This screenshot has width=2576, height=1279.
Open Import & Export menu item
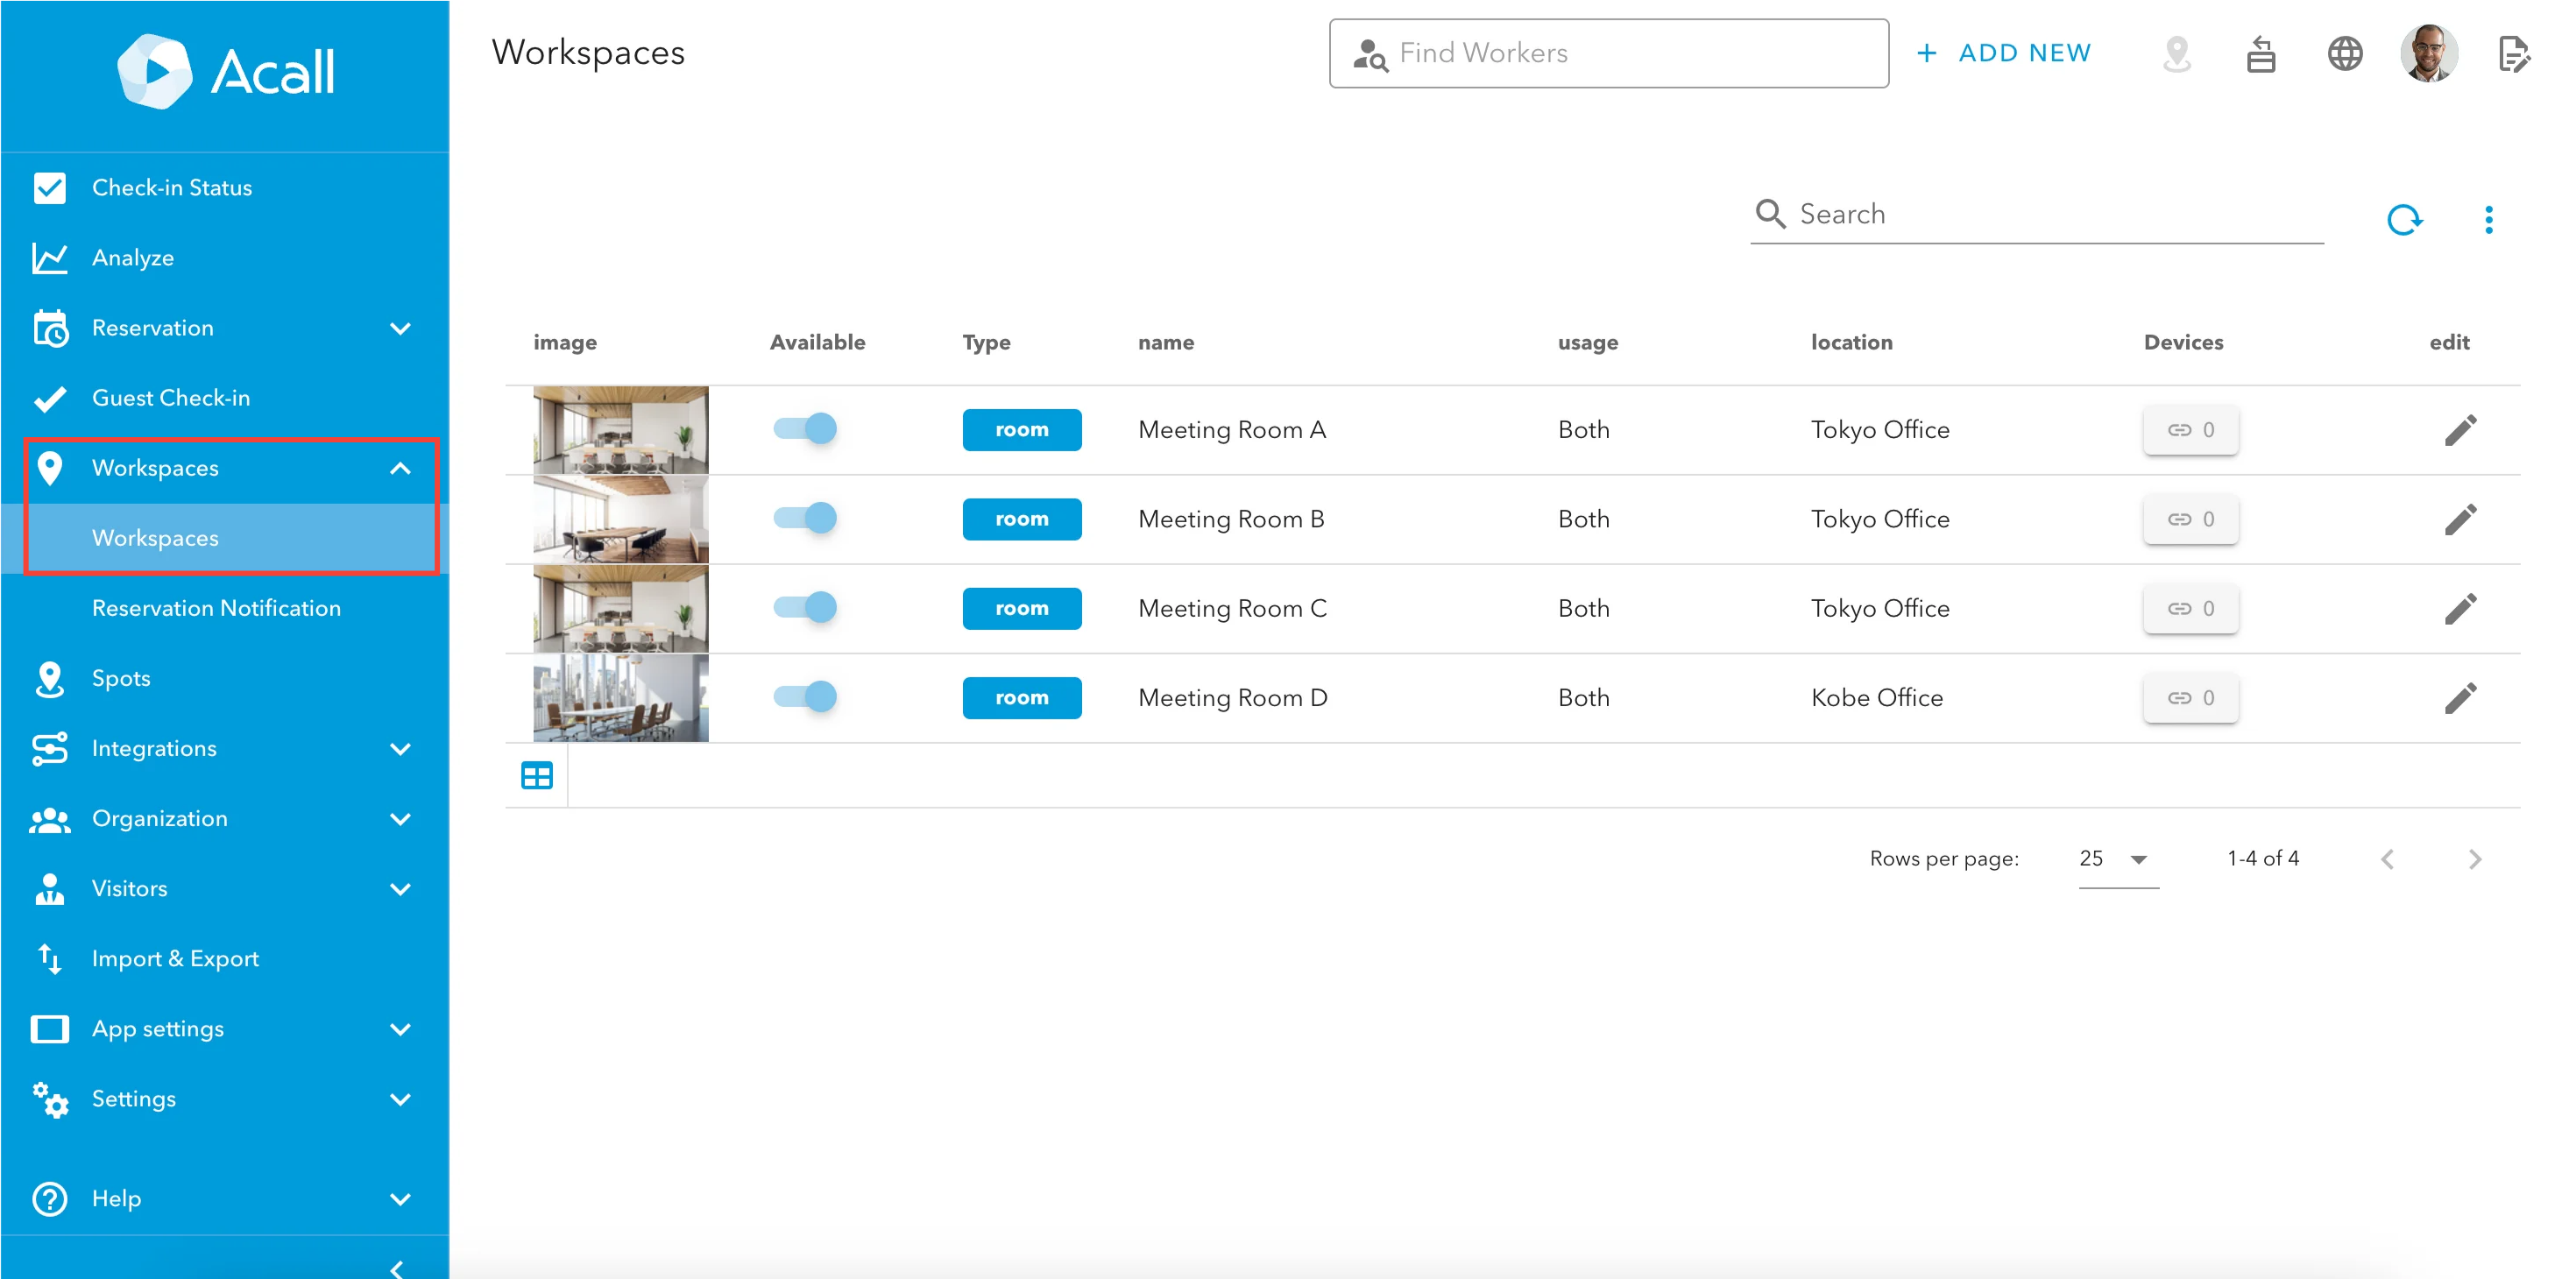pos(225,958)
